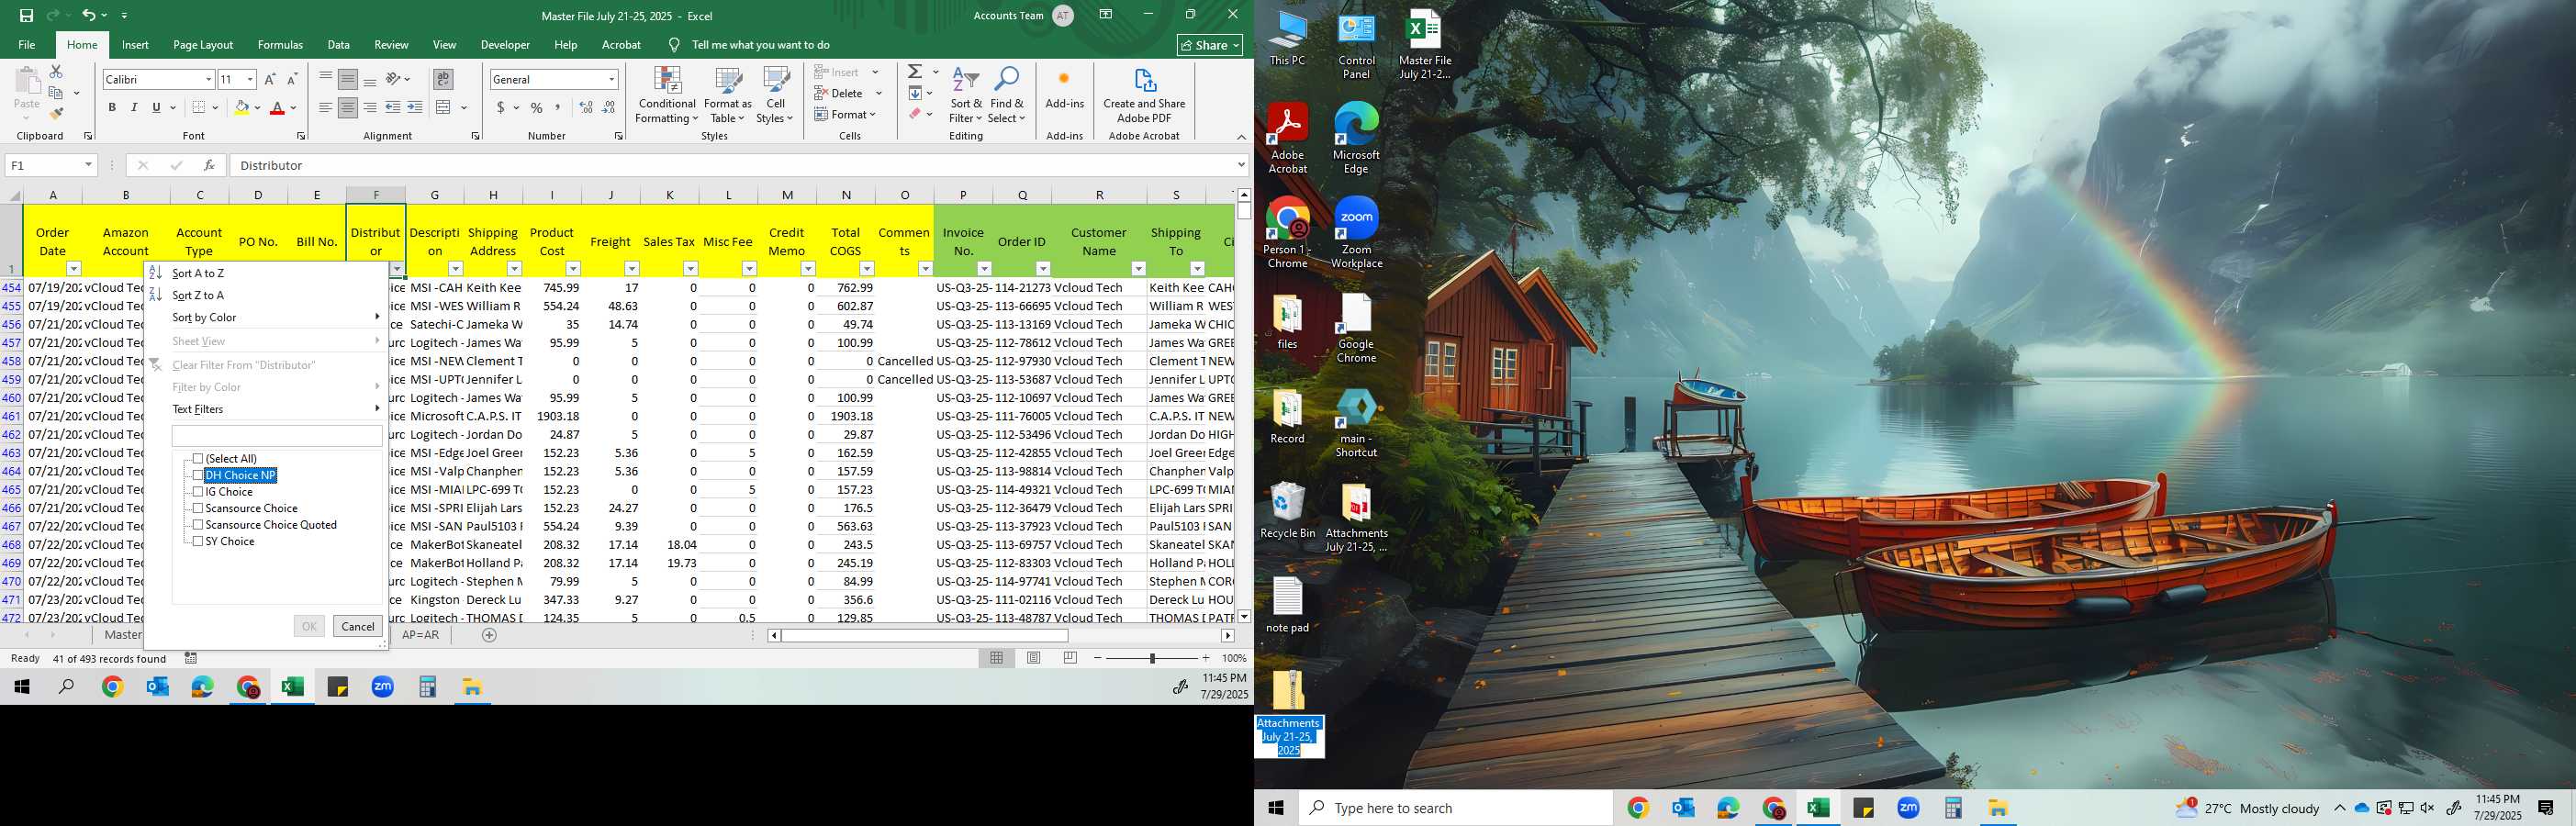Open Find & Select menu
Screen dimensions: 2576x826
pos(1007,96)
